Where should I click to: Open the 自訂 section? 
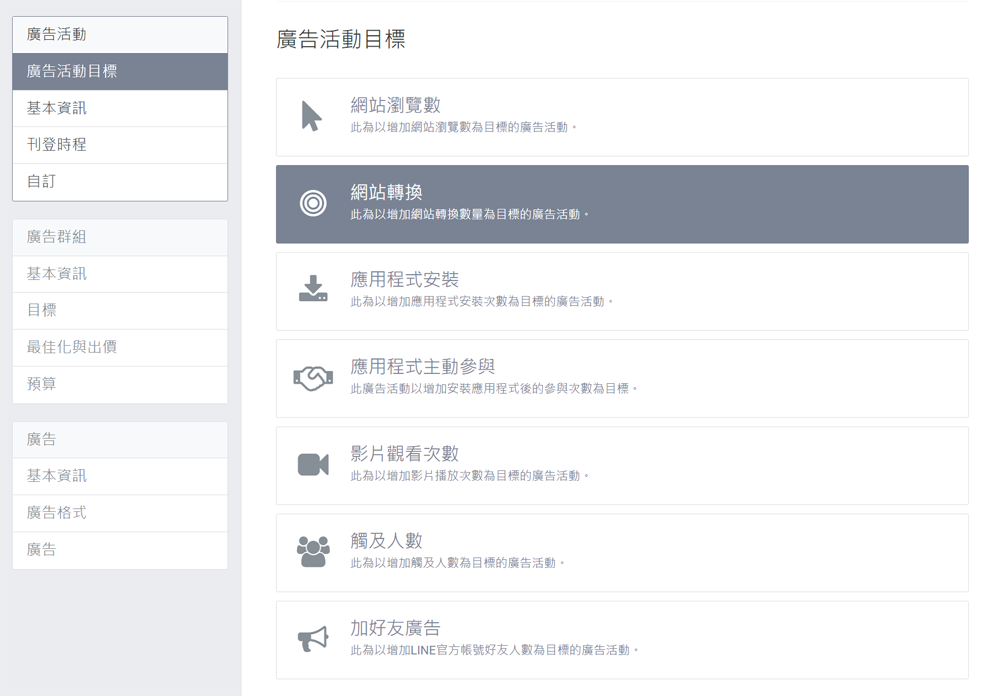click(x=120, y=181)
